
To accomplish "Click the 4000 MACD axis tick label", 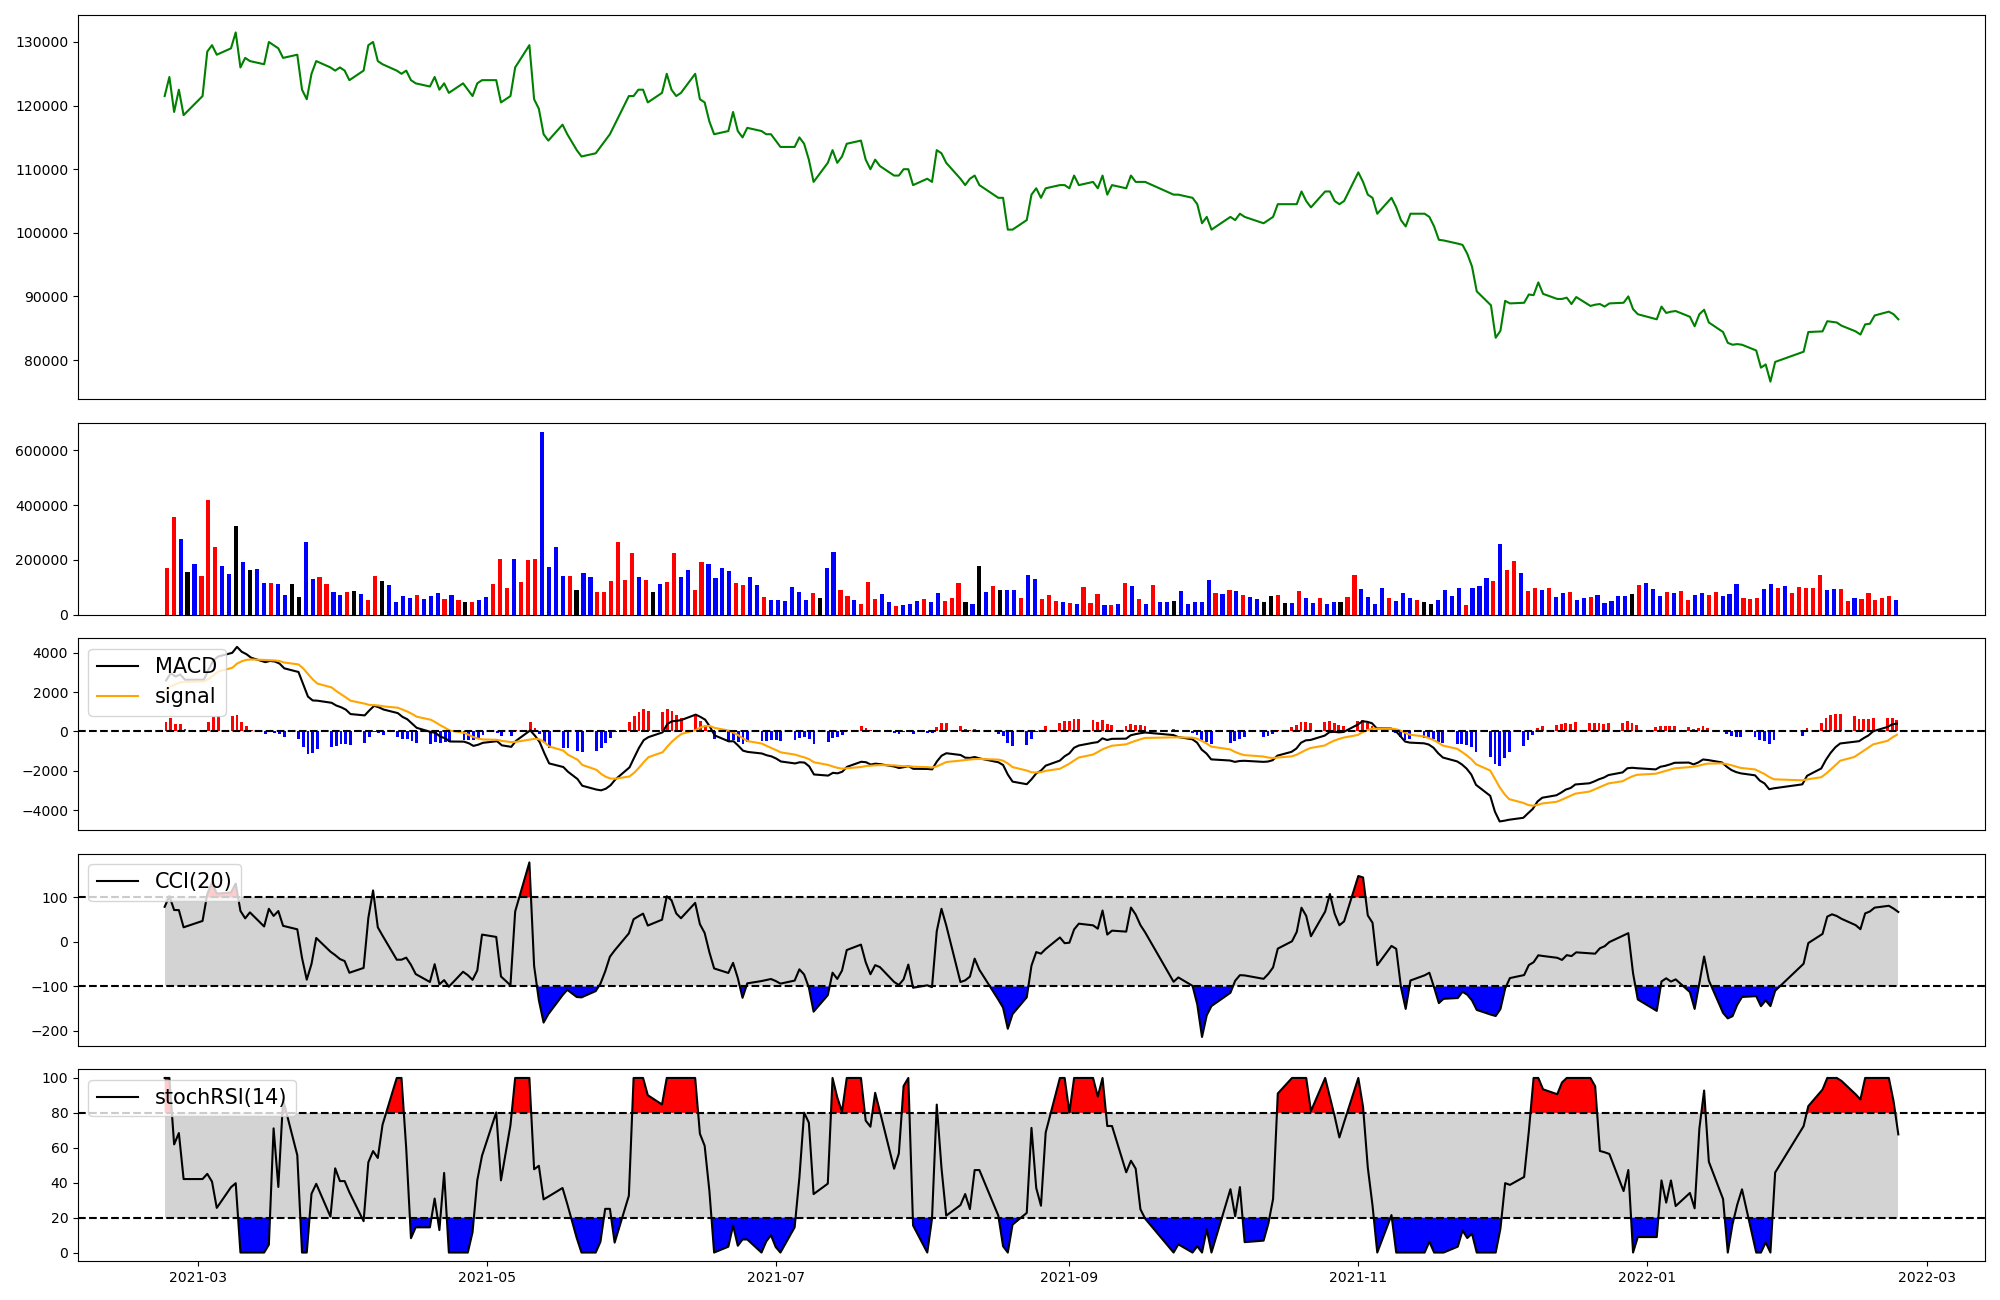I will coord(50,653).
